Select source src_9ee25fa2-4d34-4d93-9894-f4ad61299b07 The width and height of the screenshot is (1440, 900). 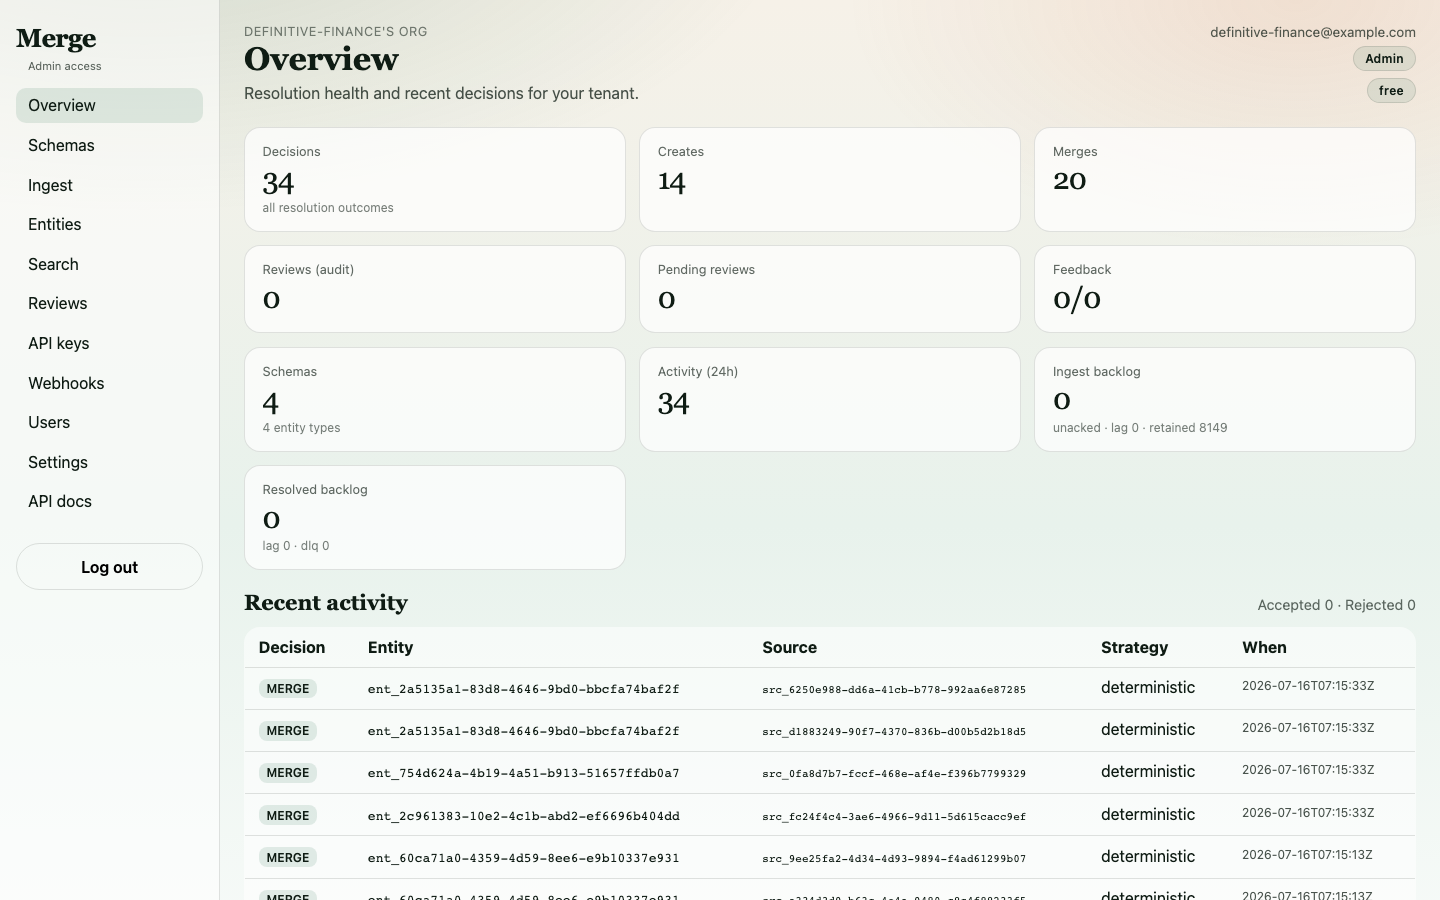tap(894, 859)
